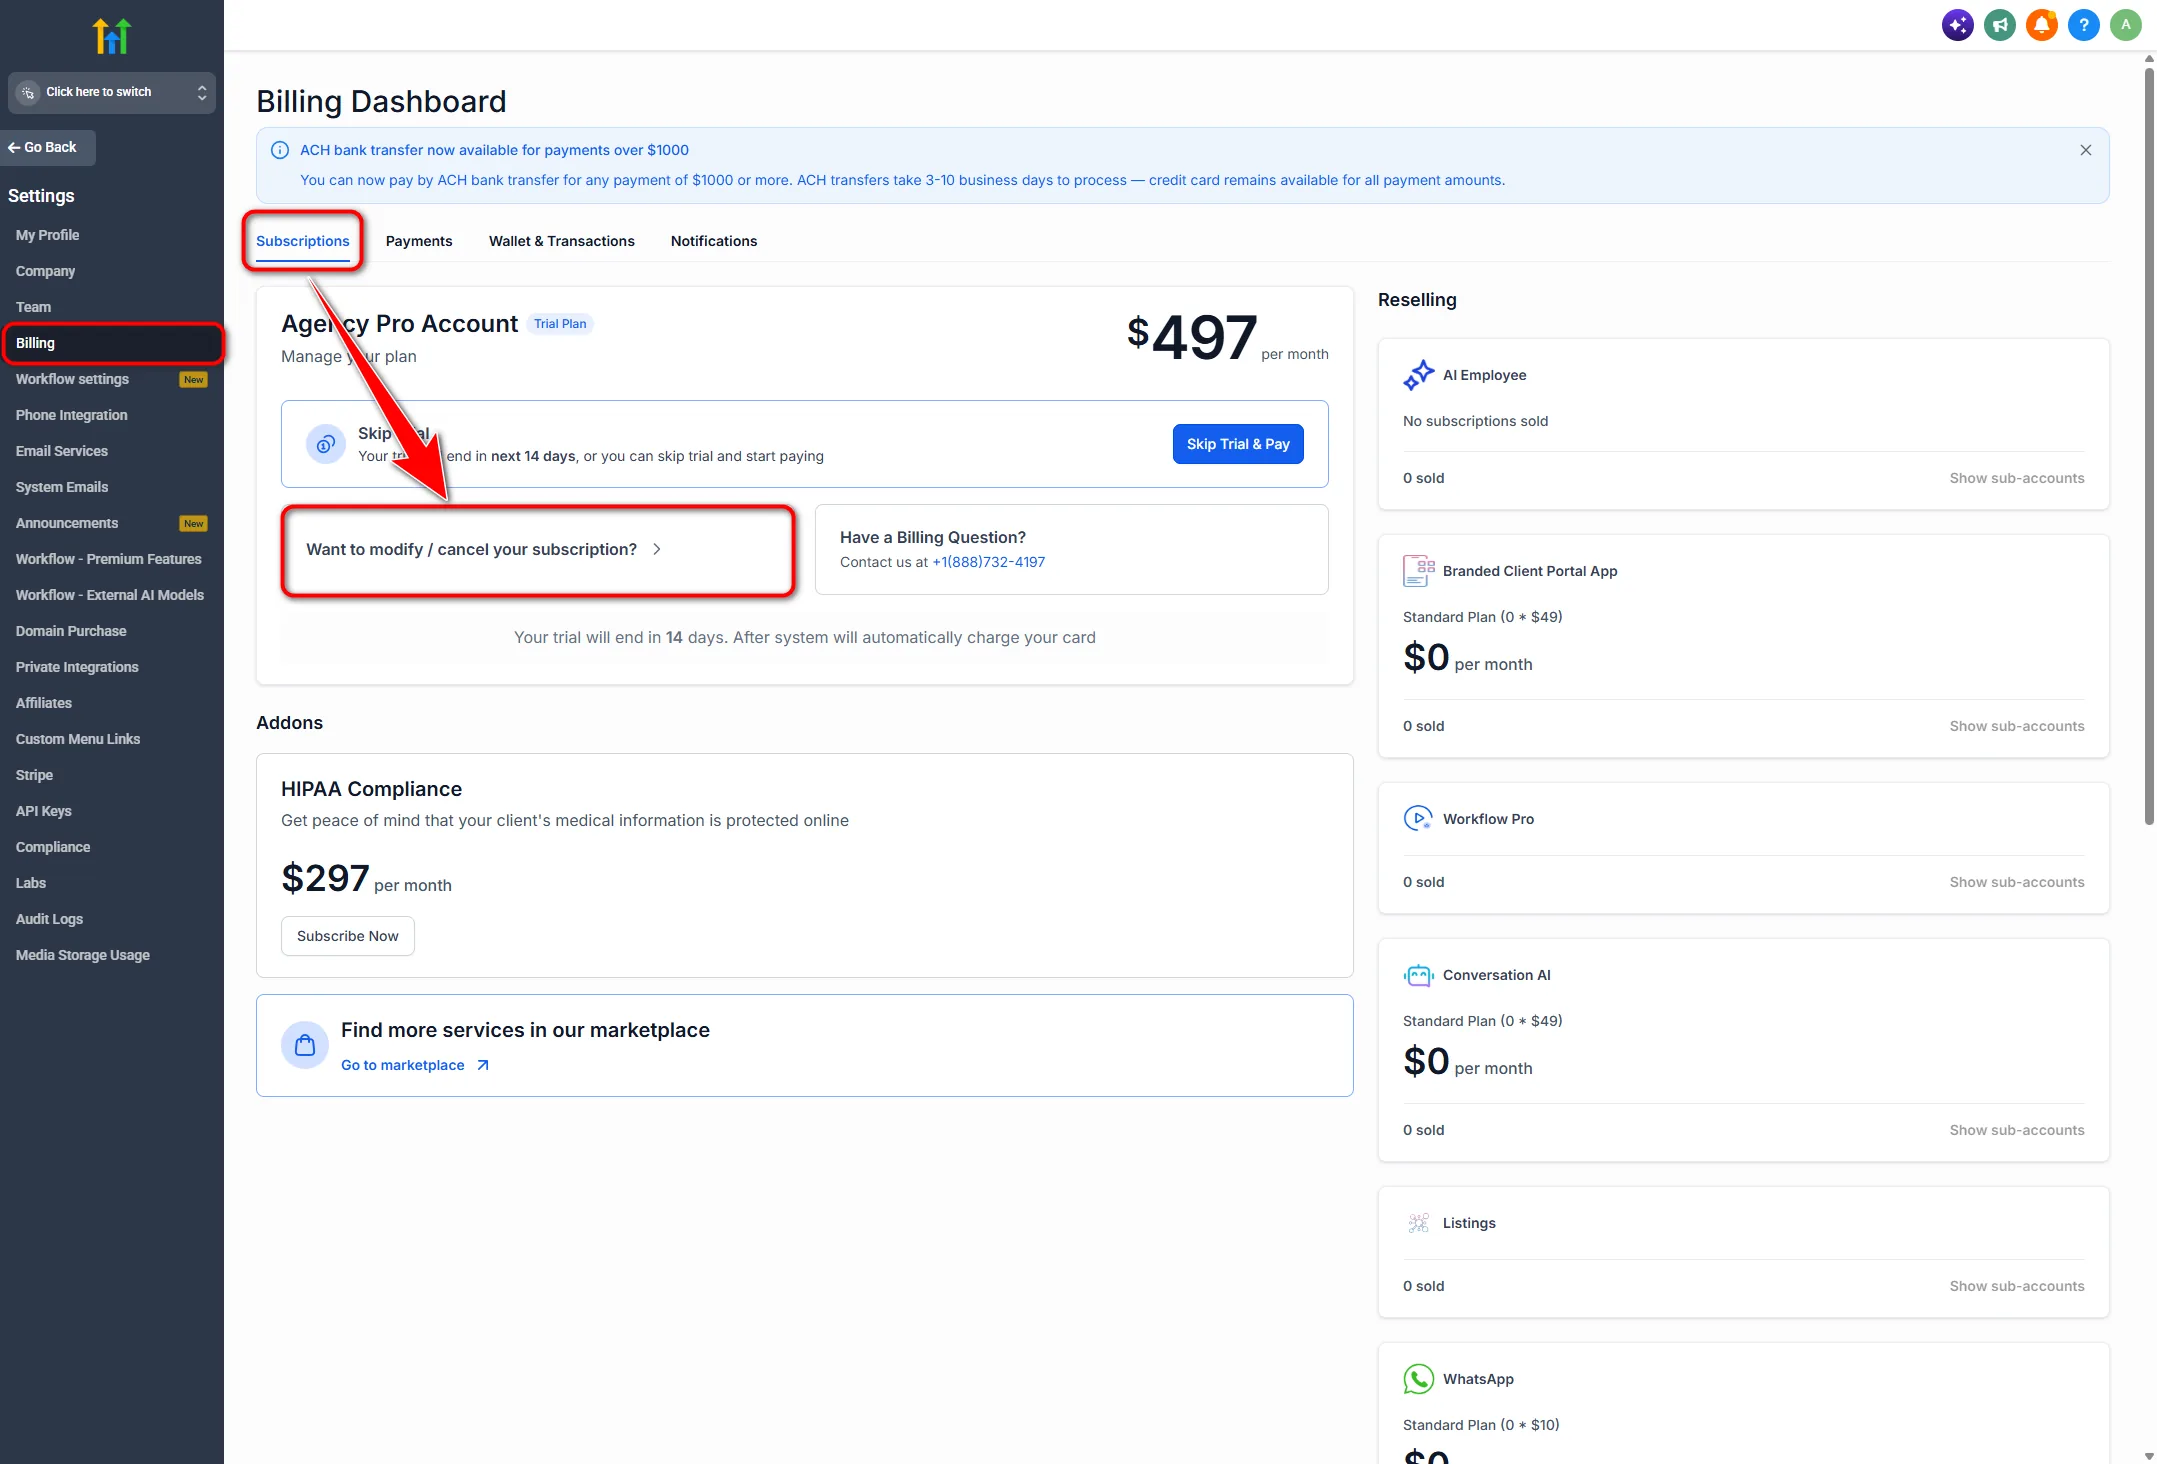This screenshot has height=1464, width=2157.
Task: Click the Listings icon
Action: tap(1418, 1223)
